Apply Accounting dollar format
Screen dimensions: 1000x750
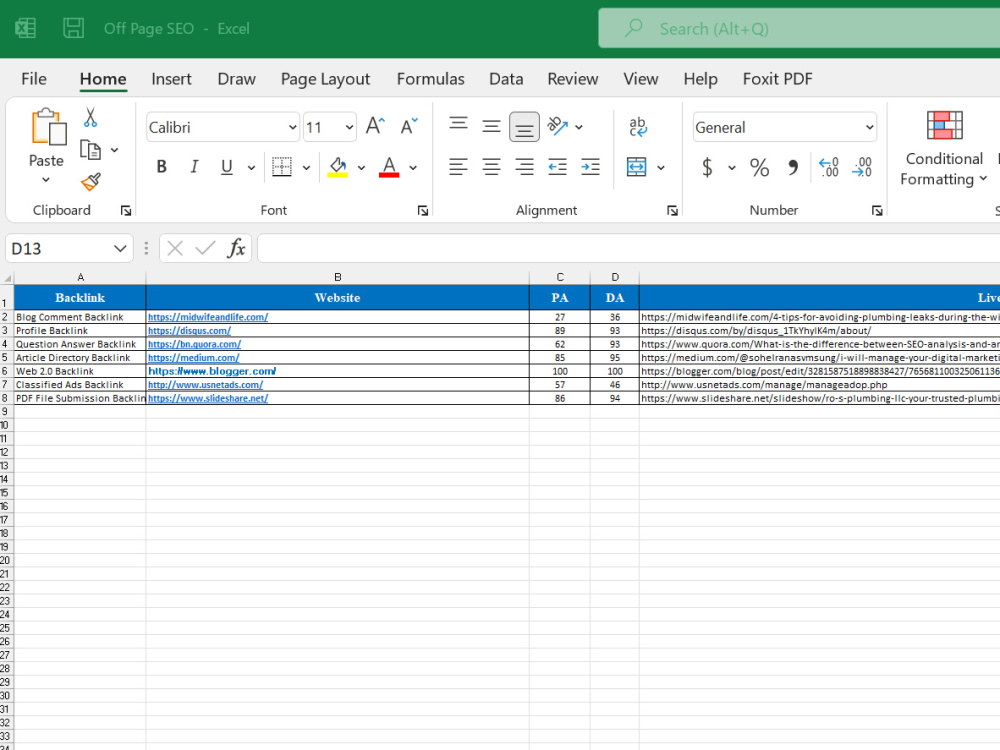tap(707, 167)
